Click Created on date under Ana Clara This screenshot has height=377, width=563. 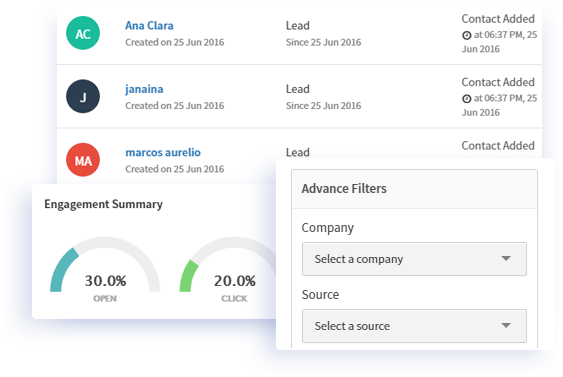click(175, 42)
